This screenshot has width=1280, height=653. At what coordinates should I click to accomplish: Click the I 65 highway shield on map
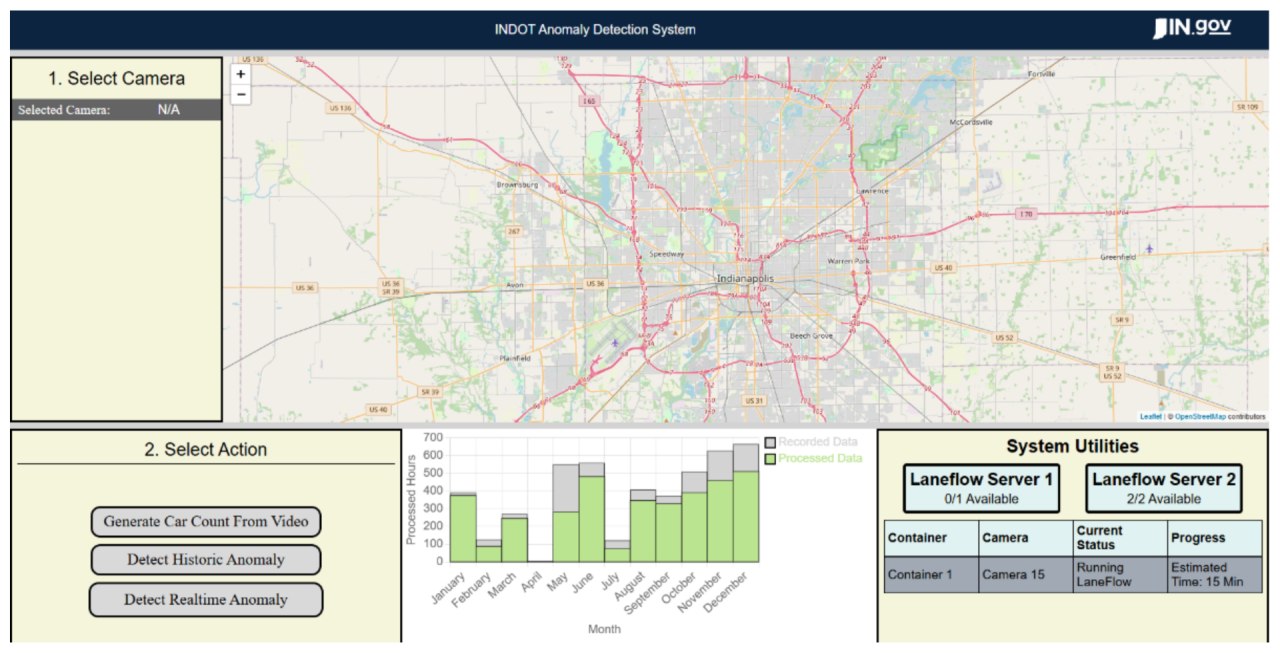click(589, 101)
